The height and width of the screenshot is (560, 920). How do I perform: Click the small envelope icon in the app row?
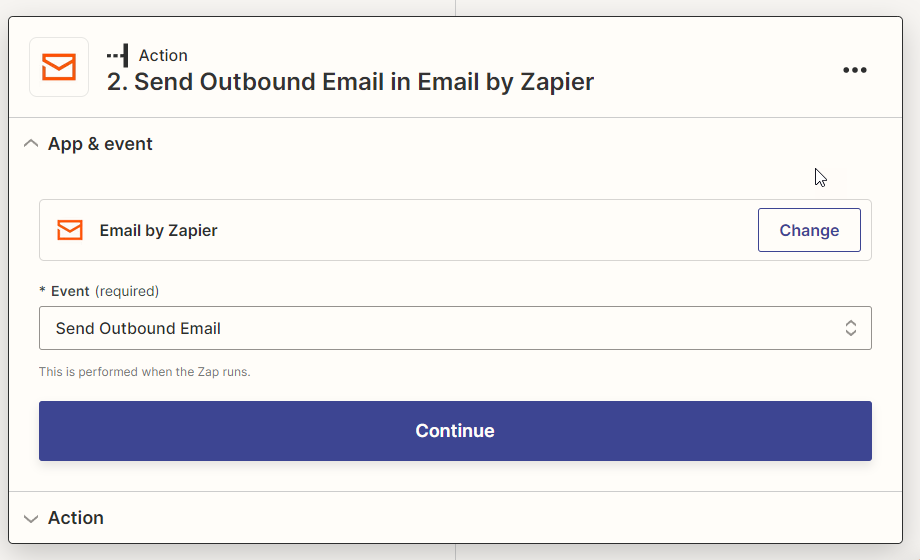click(70, 230)
